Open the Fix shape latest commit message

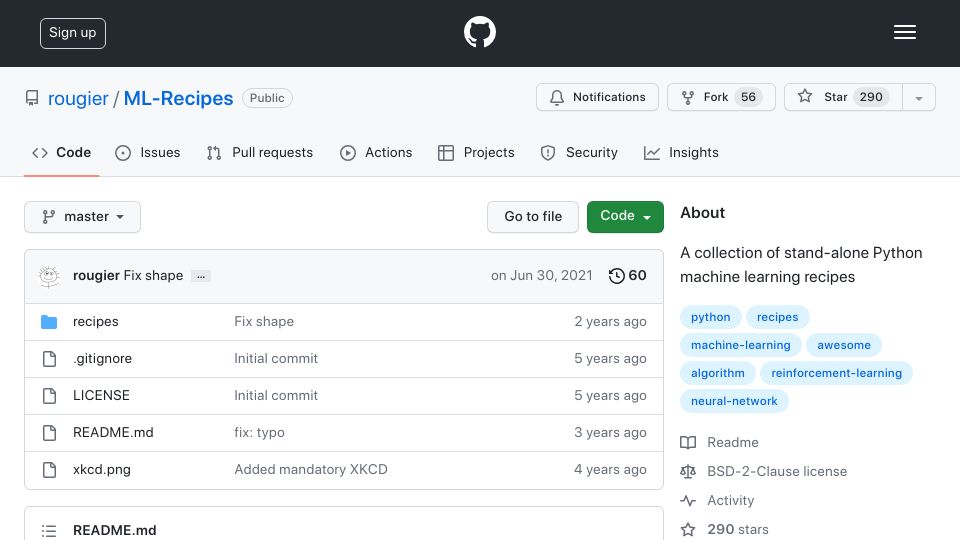coord(153,276)
